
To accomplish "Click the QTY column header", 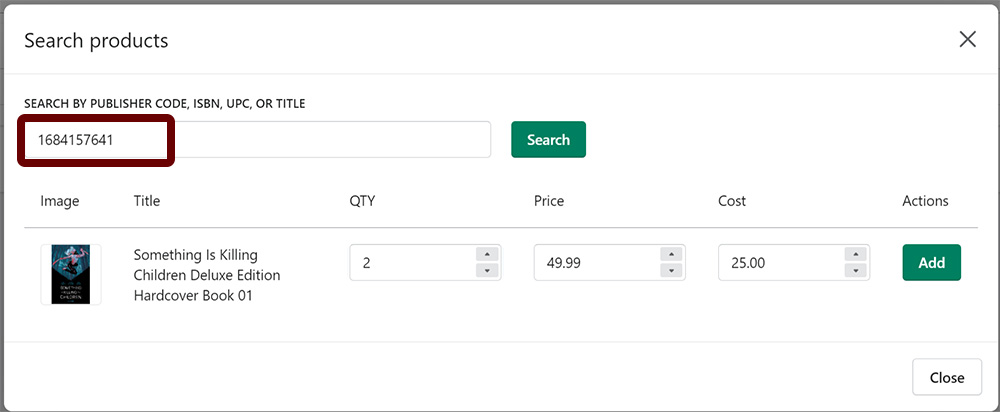I will [362, 201].
